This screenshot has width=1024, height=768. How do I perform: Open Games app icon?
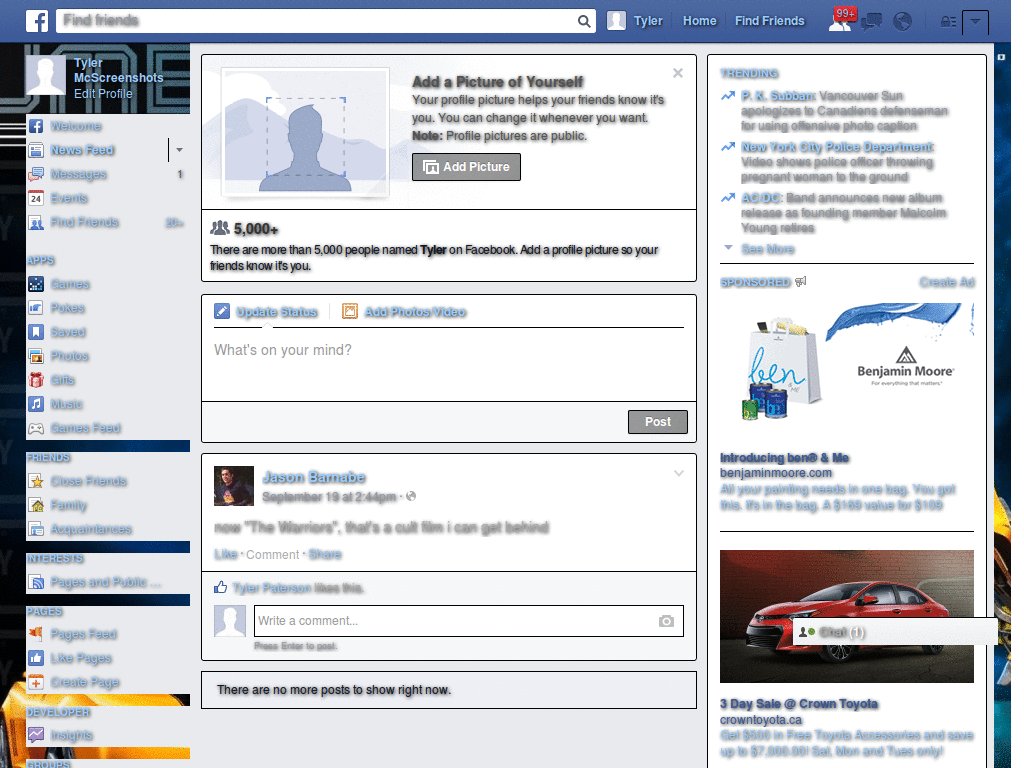click(x=36, y=284)
